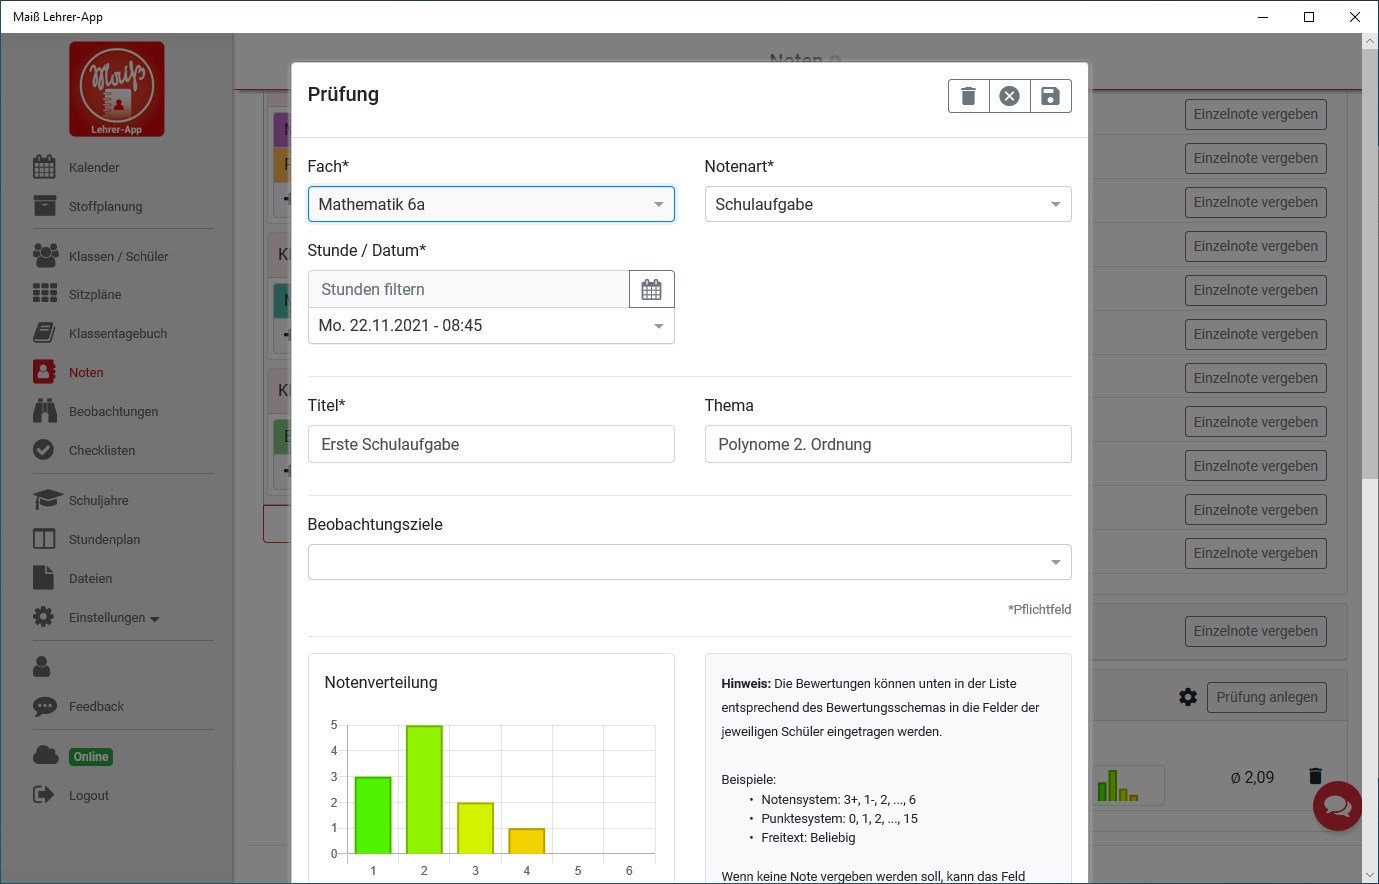Click the Schuljahre graduation cap icon

(x=46, y=500)
